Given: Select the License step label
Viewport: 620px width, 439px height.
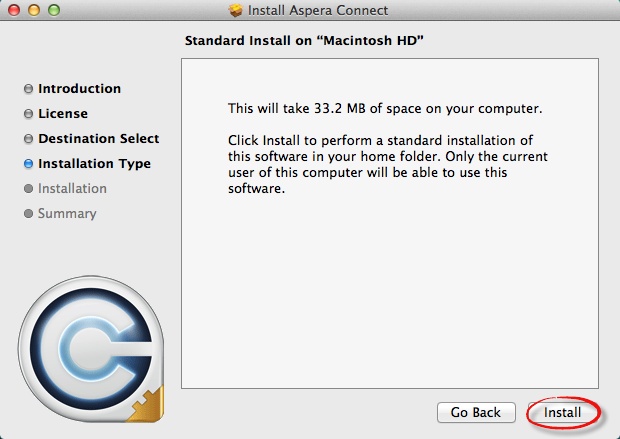Looking at the screenshot, I should coord(63,114).
